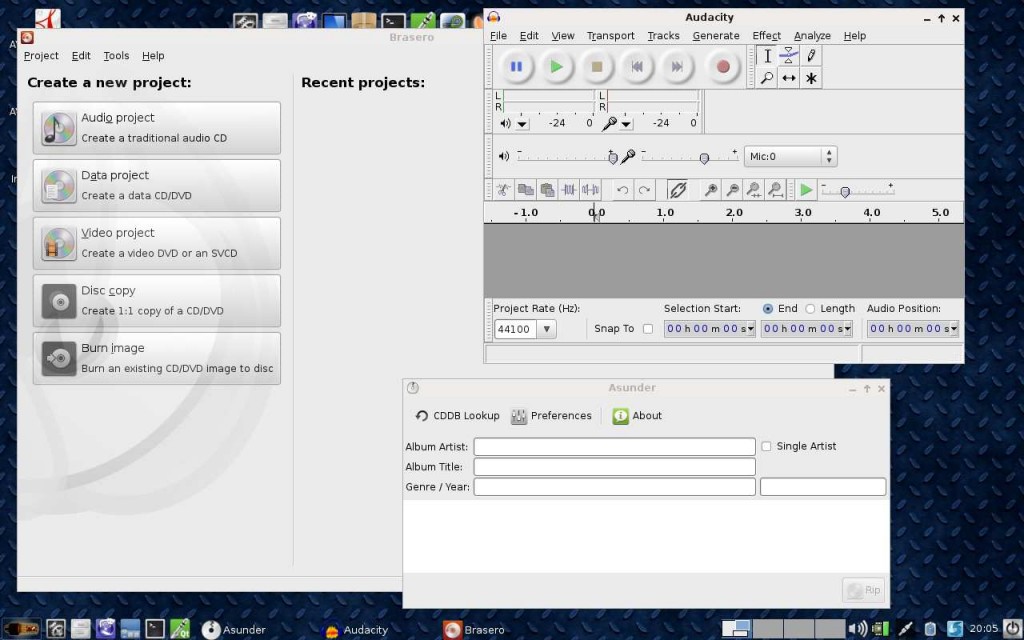Click the Pause button in Audacity

(x=516, y=67)
